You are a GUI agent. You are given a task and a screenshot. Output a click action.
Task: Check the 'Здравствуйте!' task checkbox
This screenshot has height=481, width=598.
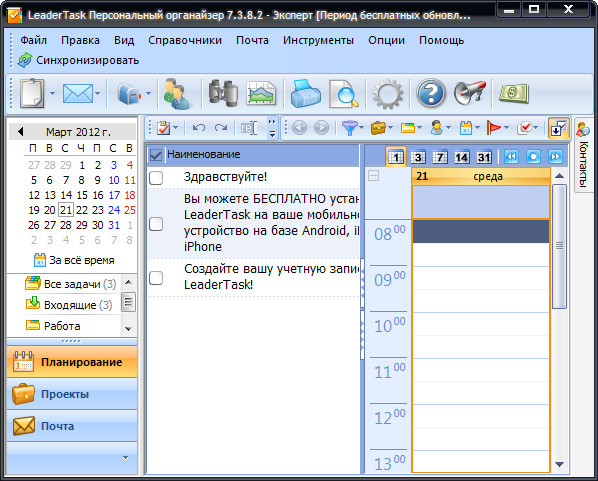tap(156, 178)
